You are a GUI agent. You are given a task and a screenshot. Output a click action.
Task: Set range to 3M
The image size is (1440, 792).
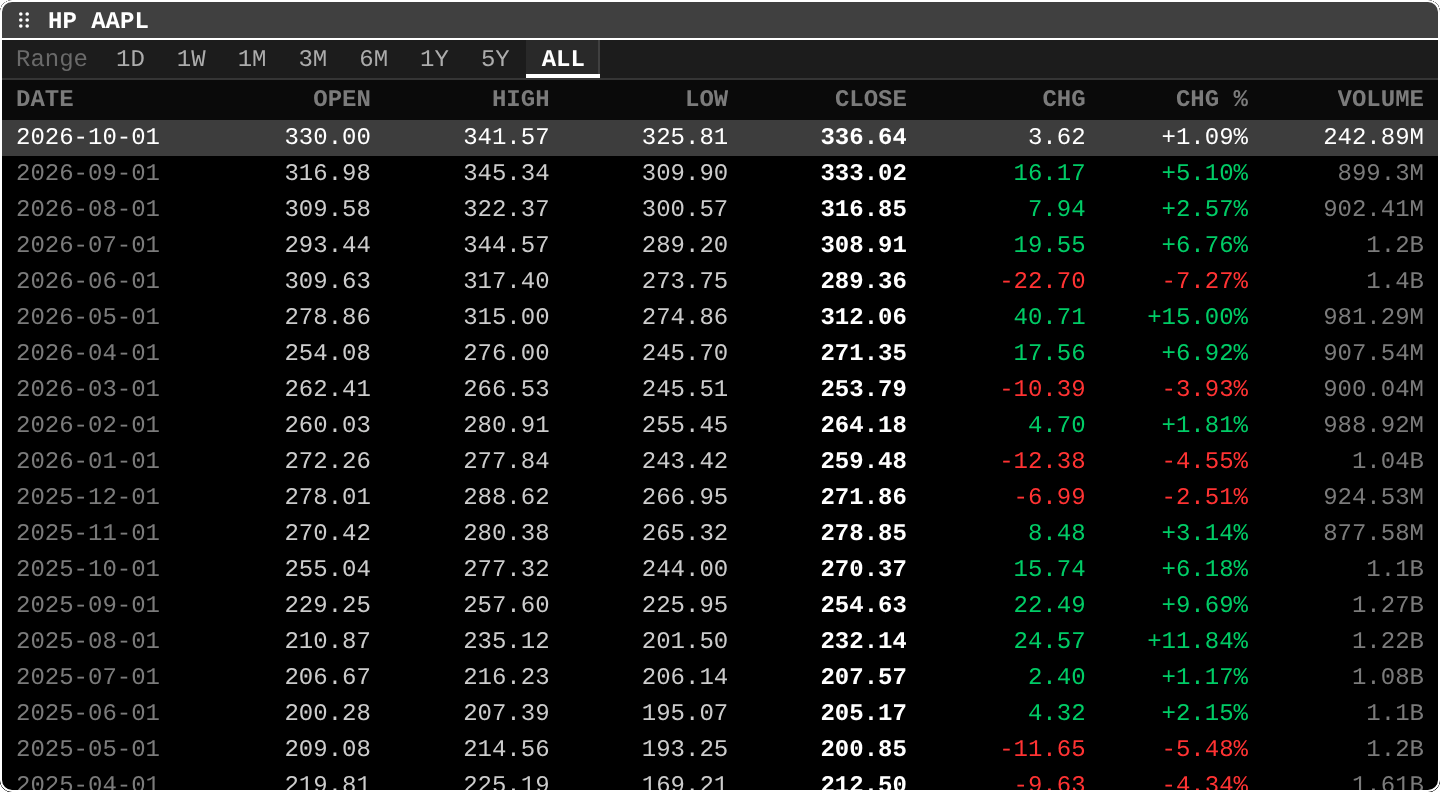pos(313,59)
